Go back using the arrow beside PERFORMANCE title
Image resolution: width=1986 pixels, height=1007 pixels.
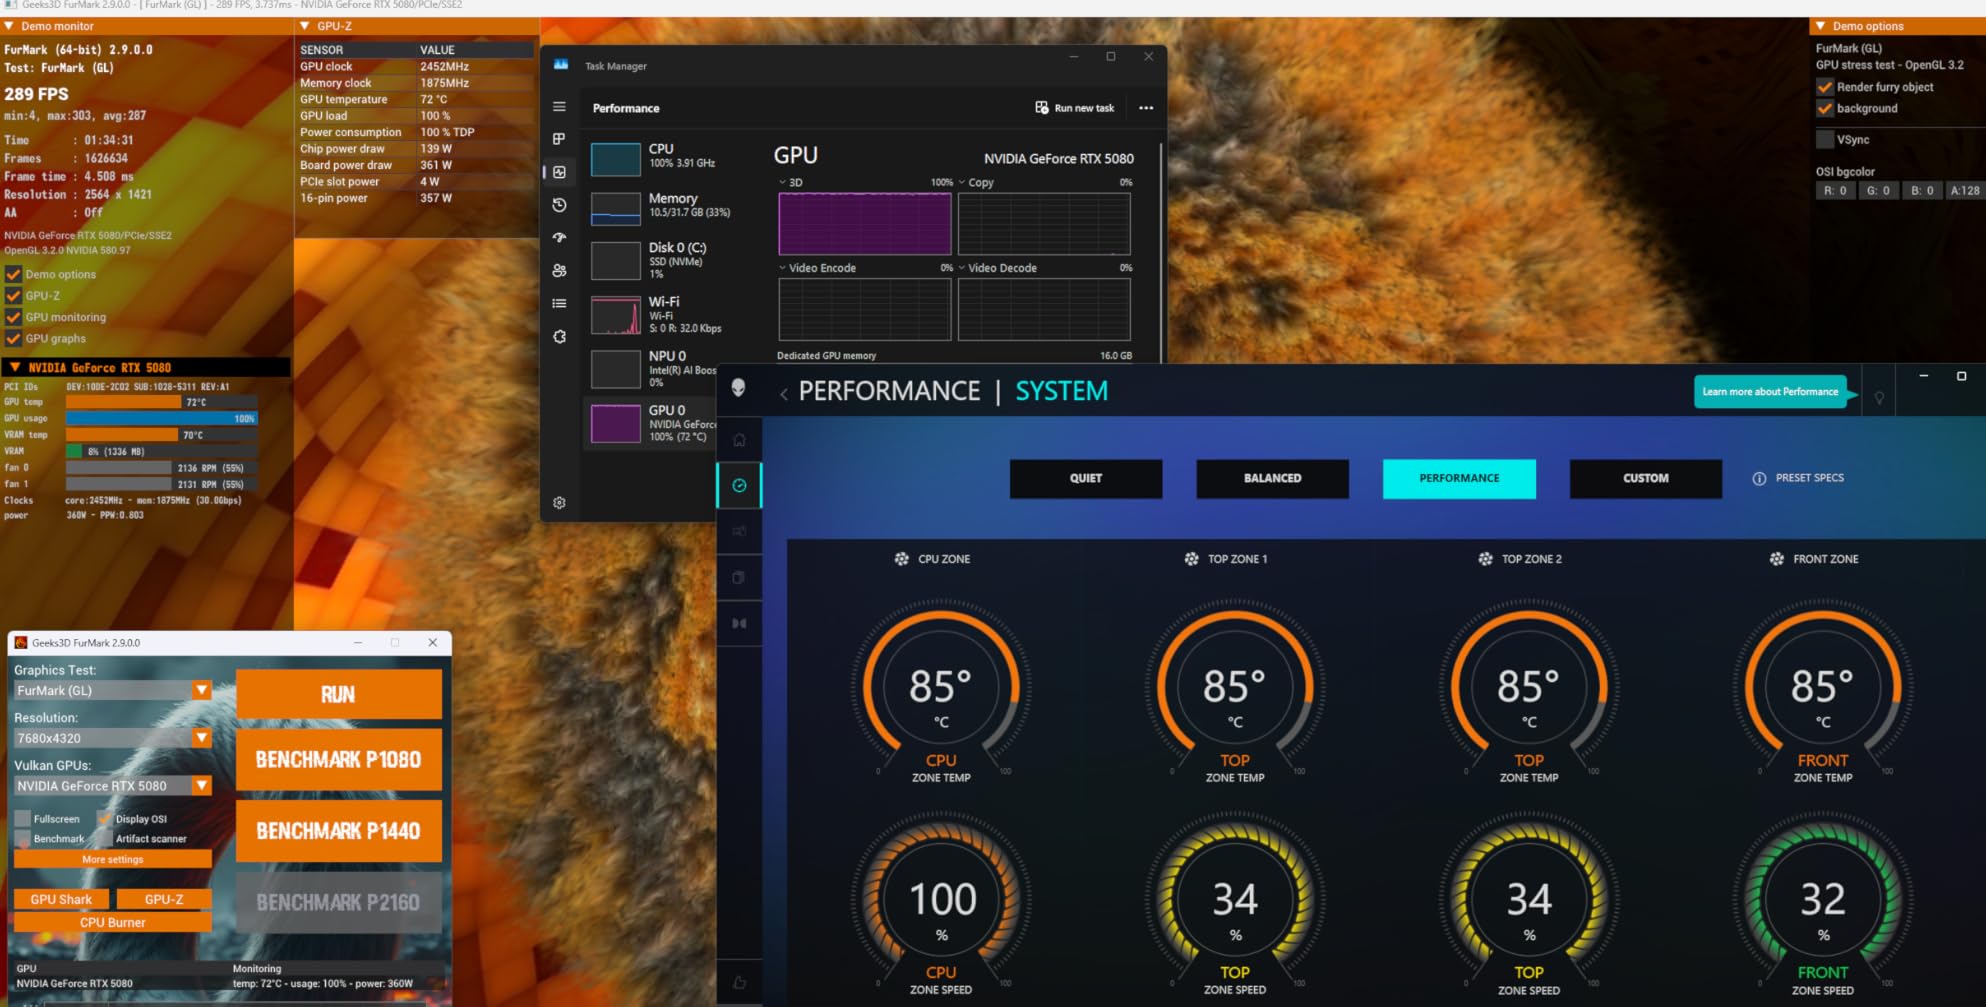pyautogui.click(x=784, y=393)
